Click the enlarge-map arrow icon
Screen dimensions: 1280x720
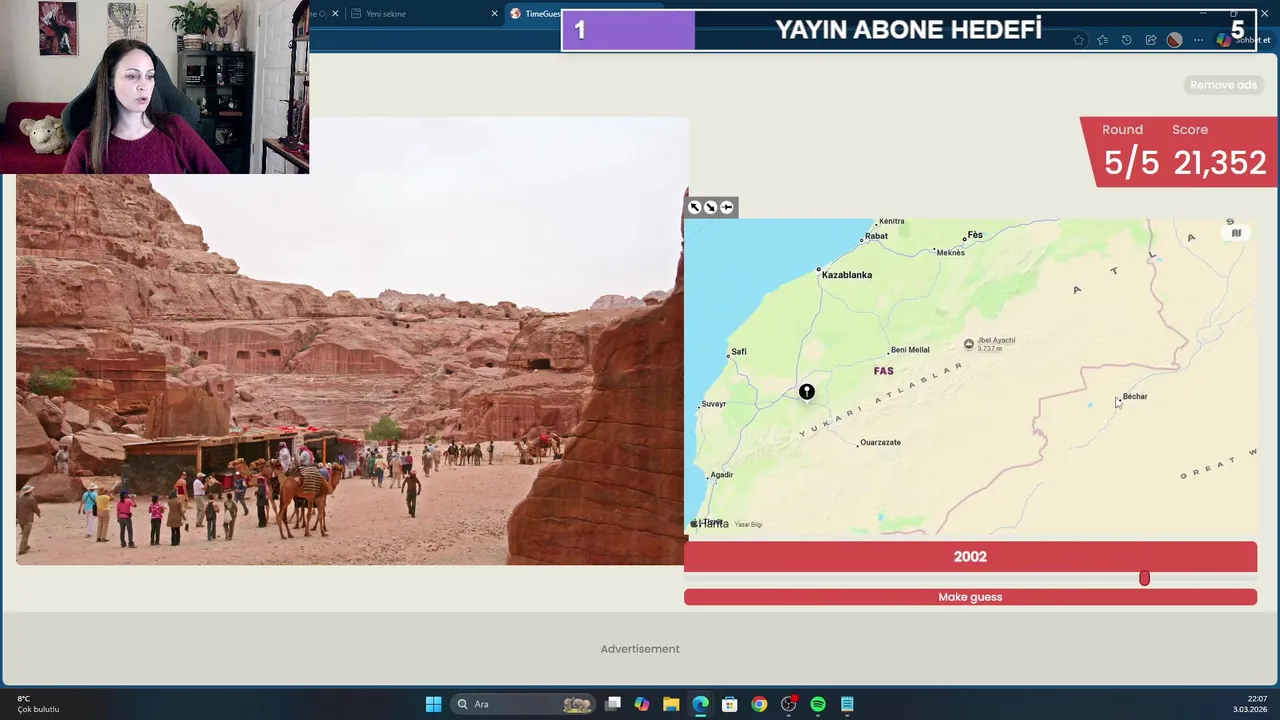[x=695, y=207]
